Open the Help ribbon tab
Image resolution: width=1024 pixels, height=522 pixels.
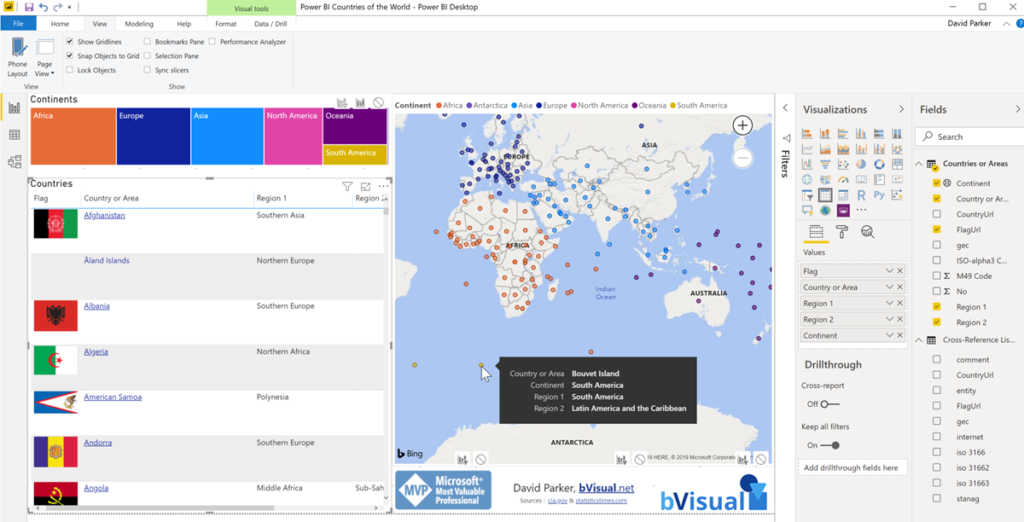tap(184, 24)
